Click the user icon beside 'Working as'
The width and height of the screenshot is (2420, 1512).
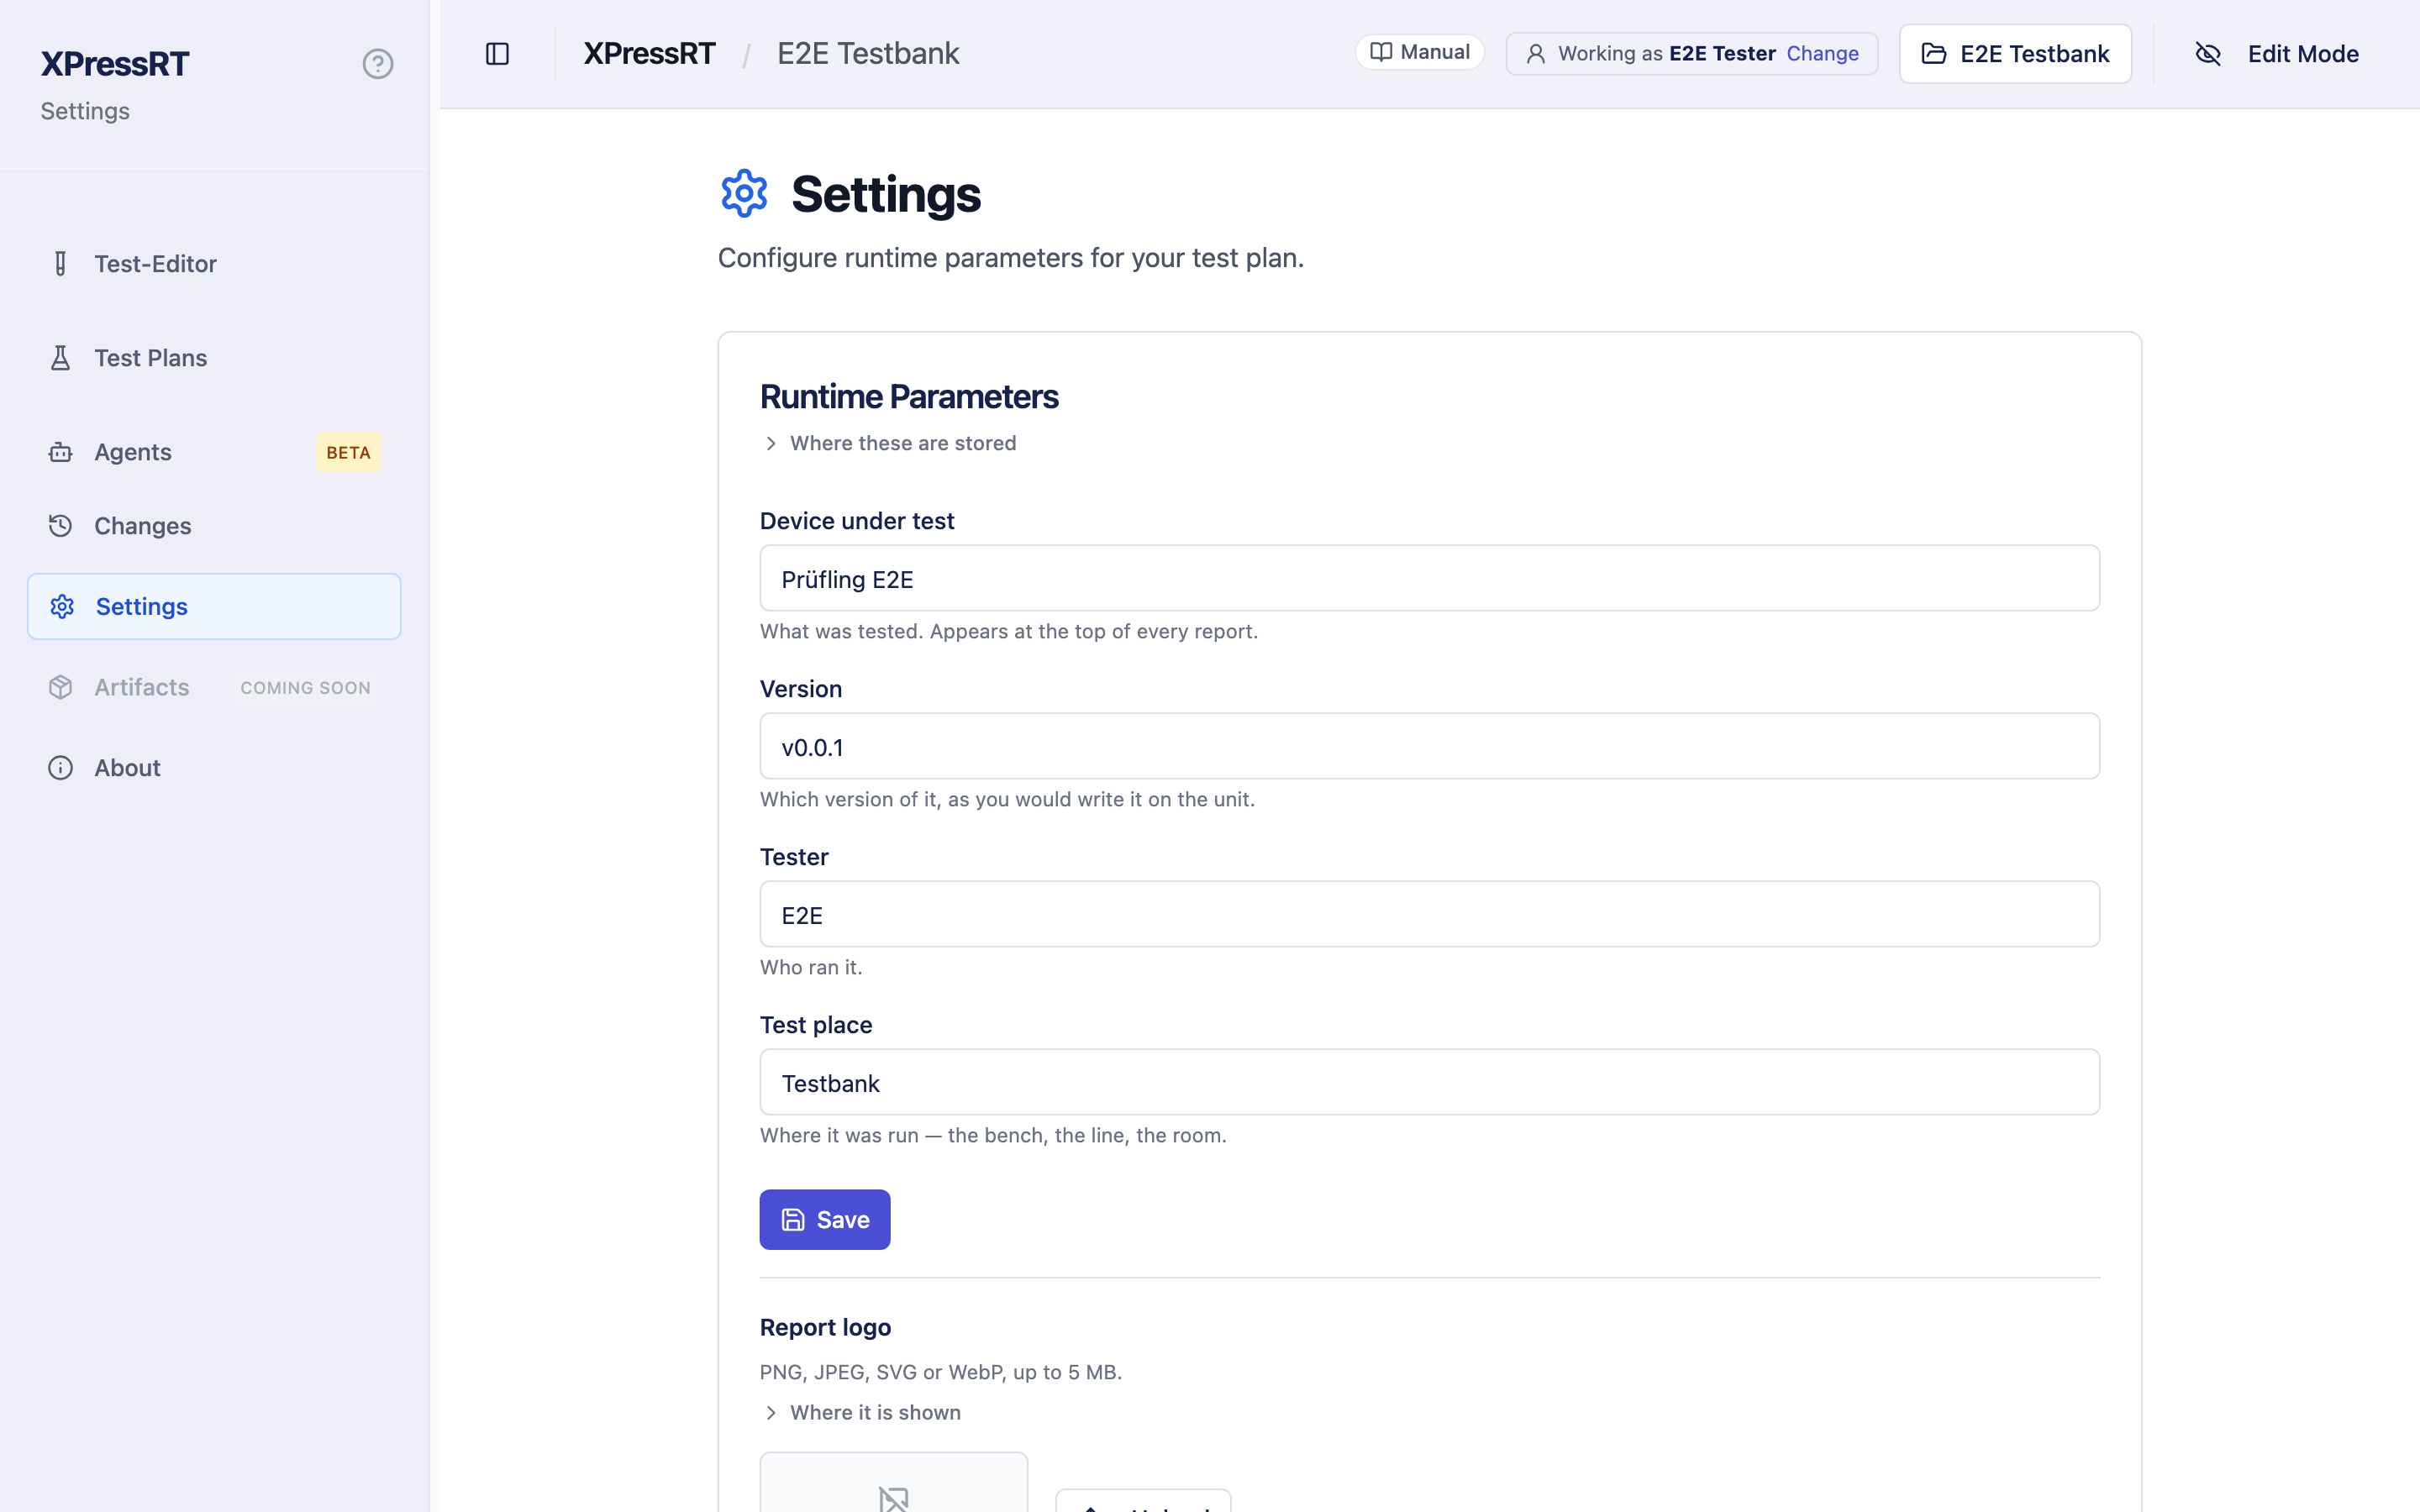1535,54
